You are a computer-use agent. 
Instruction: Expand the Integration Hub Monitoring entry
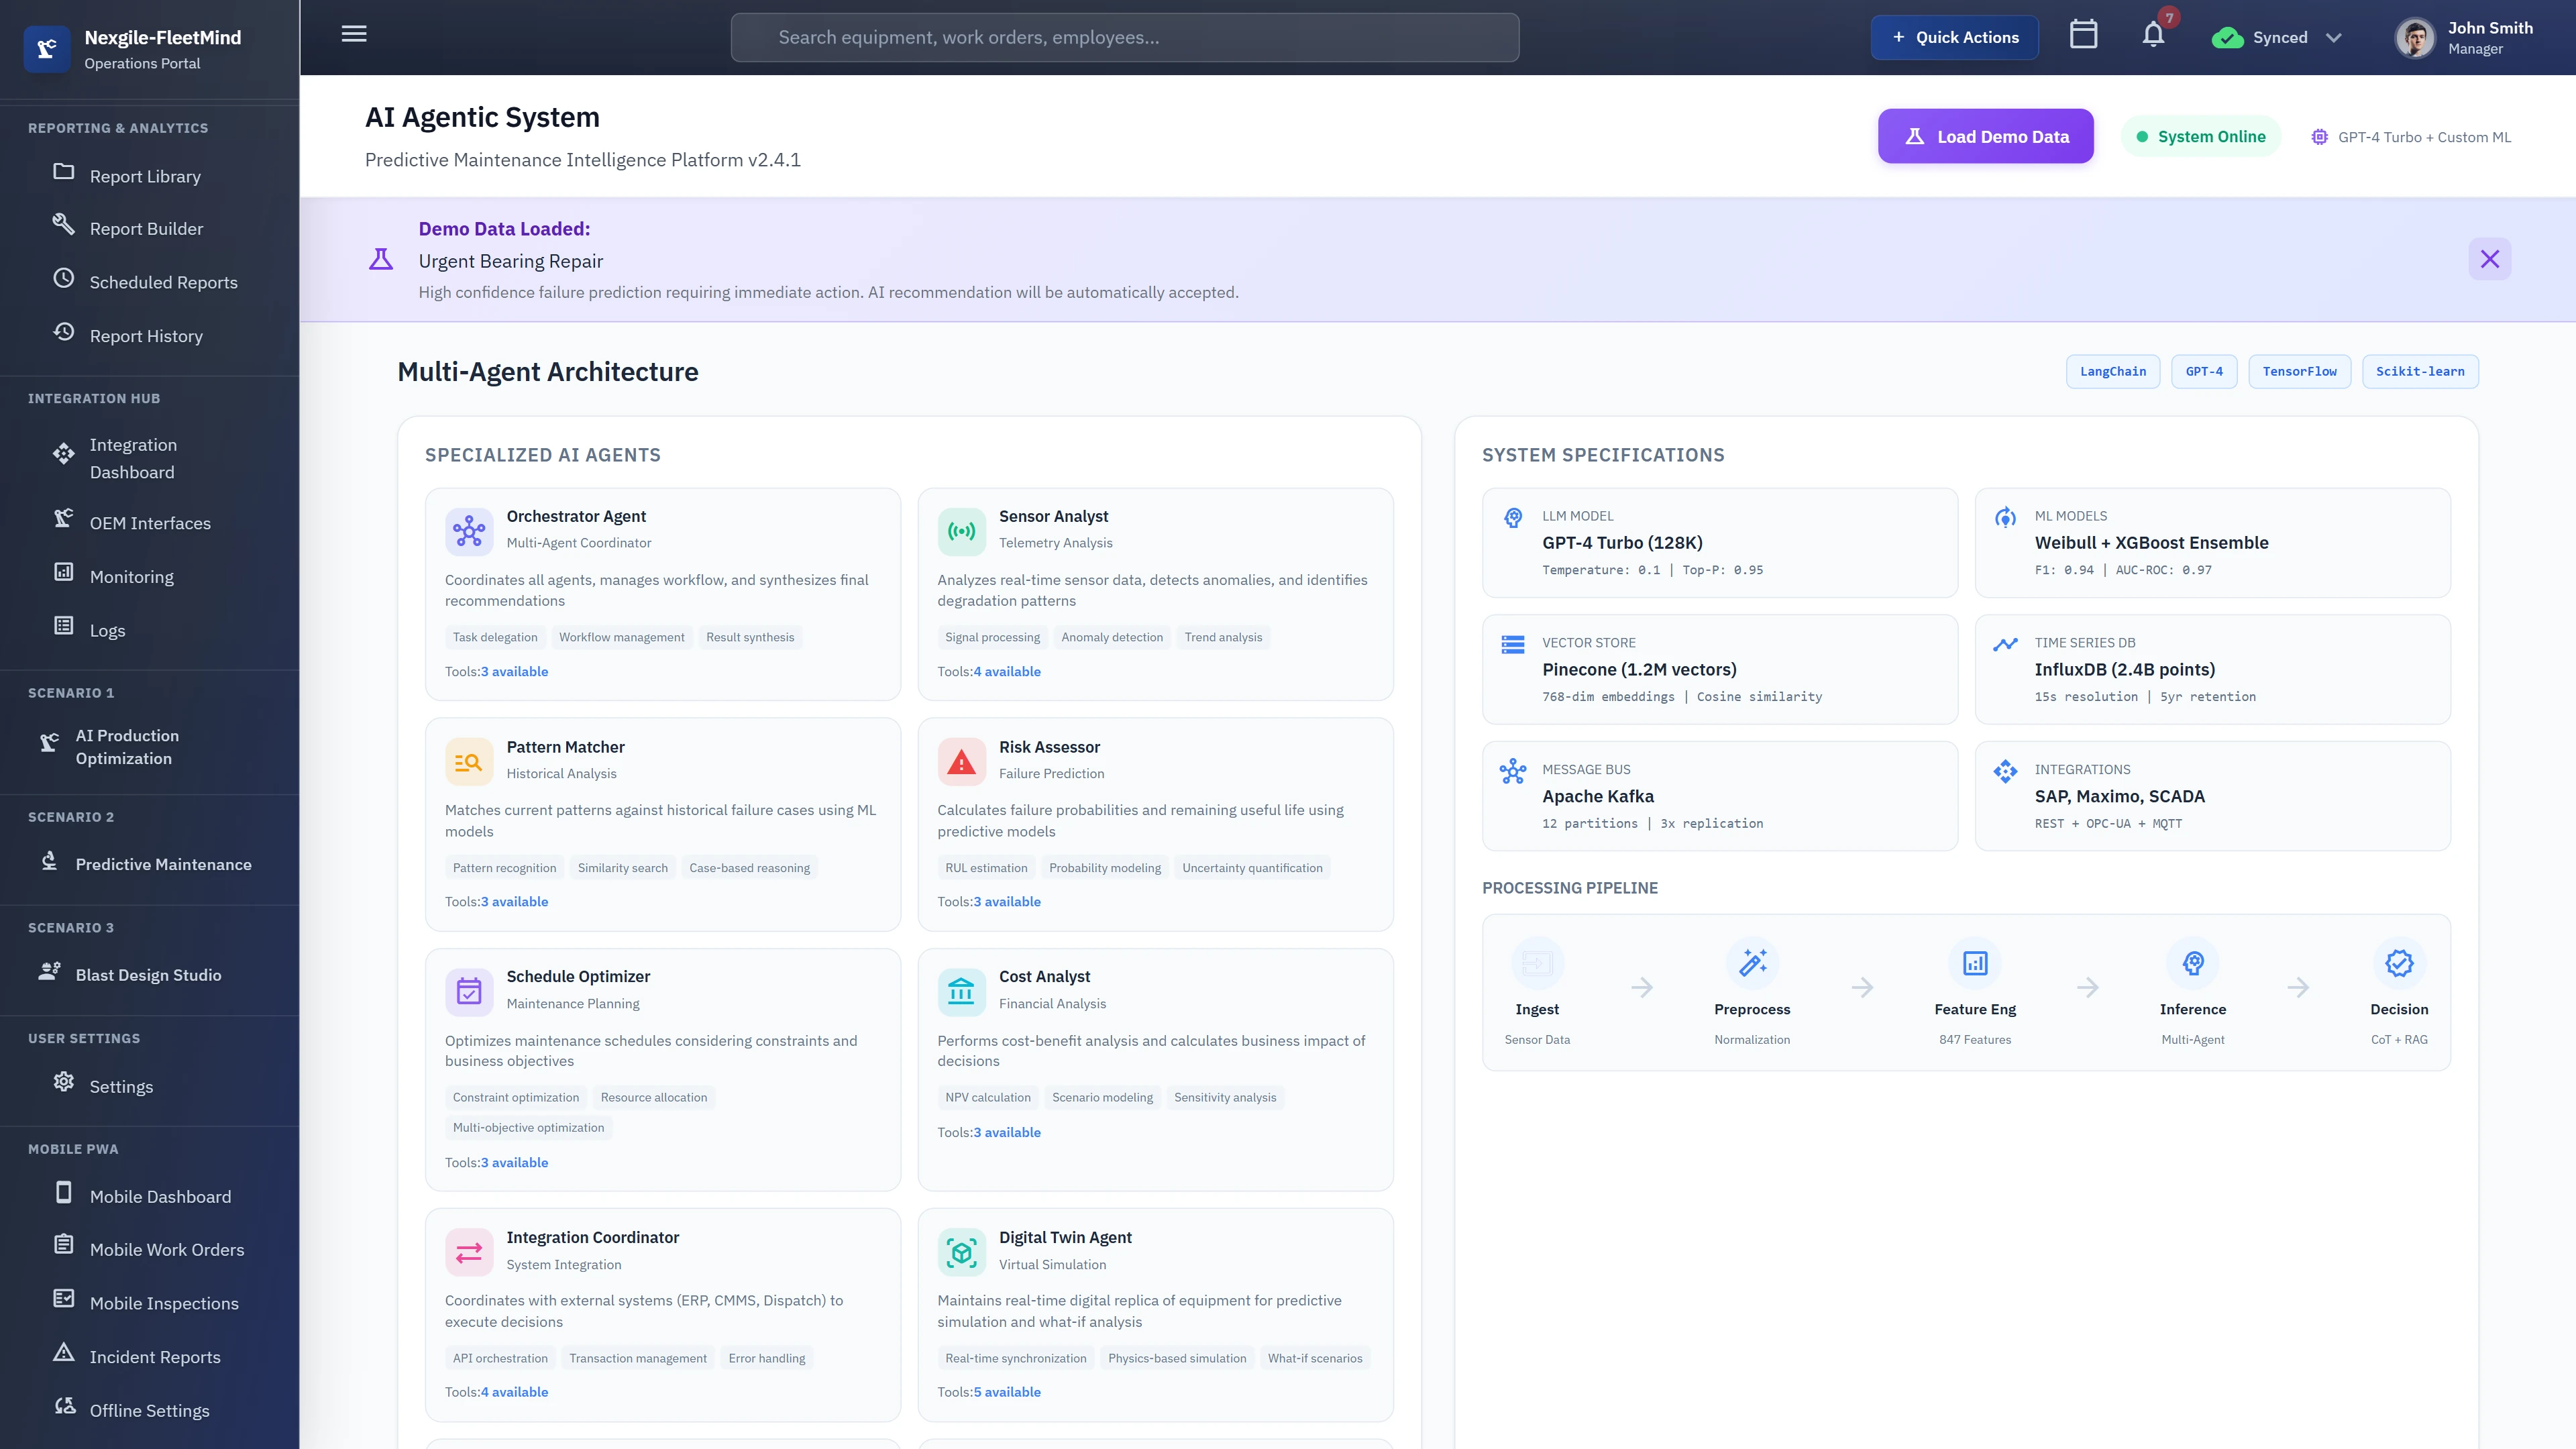pos(131,576)
